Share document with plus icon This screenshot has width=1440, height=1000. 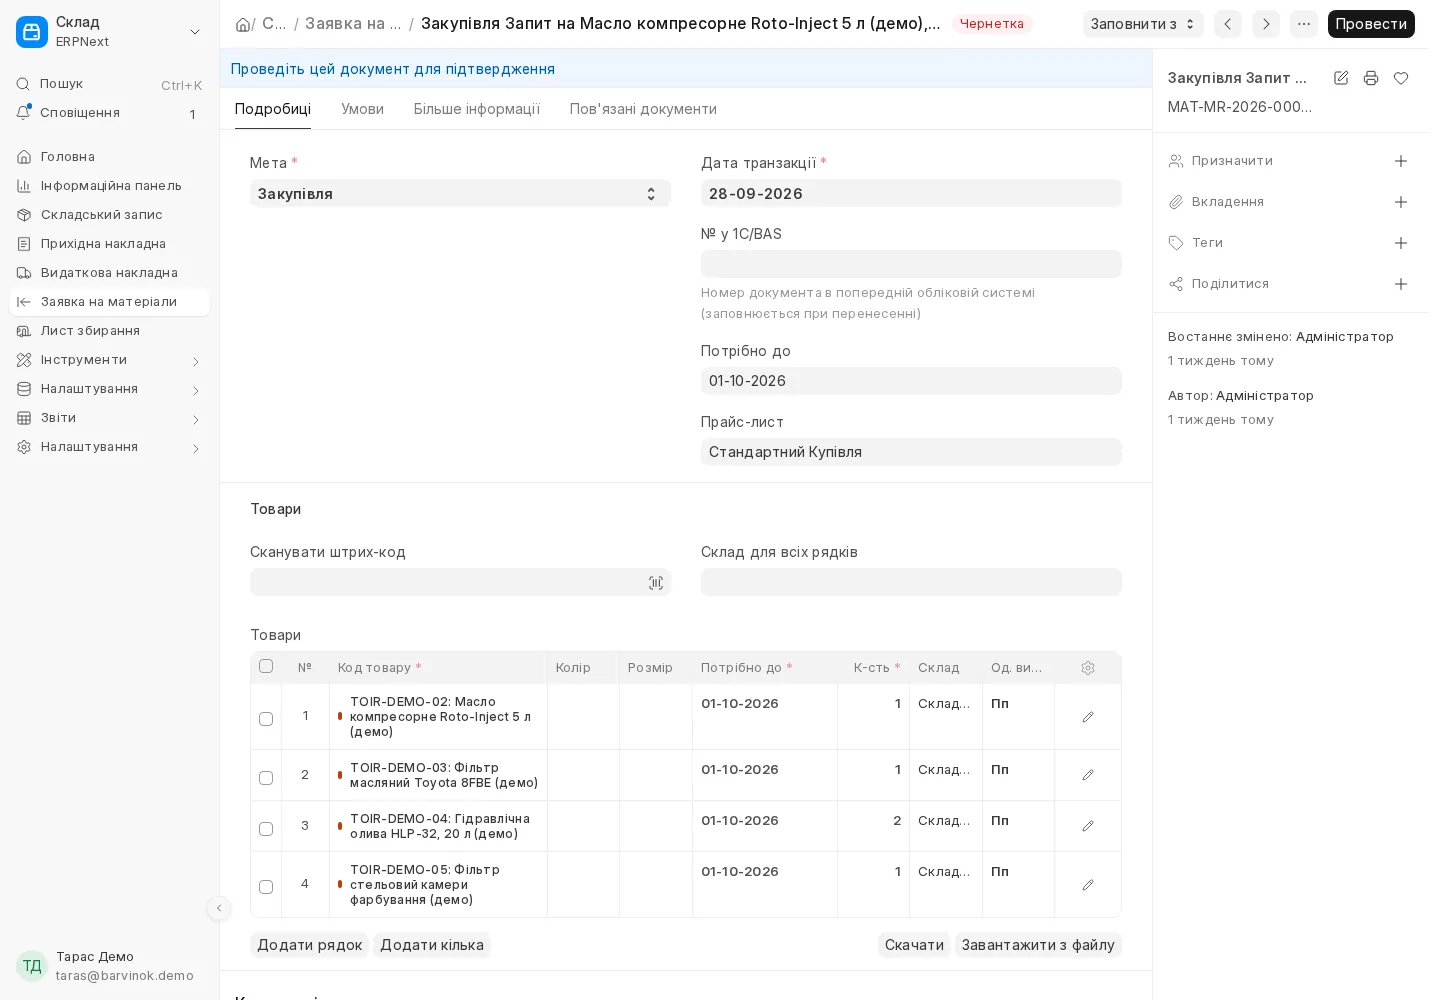coord(1401,284)
